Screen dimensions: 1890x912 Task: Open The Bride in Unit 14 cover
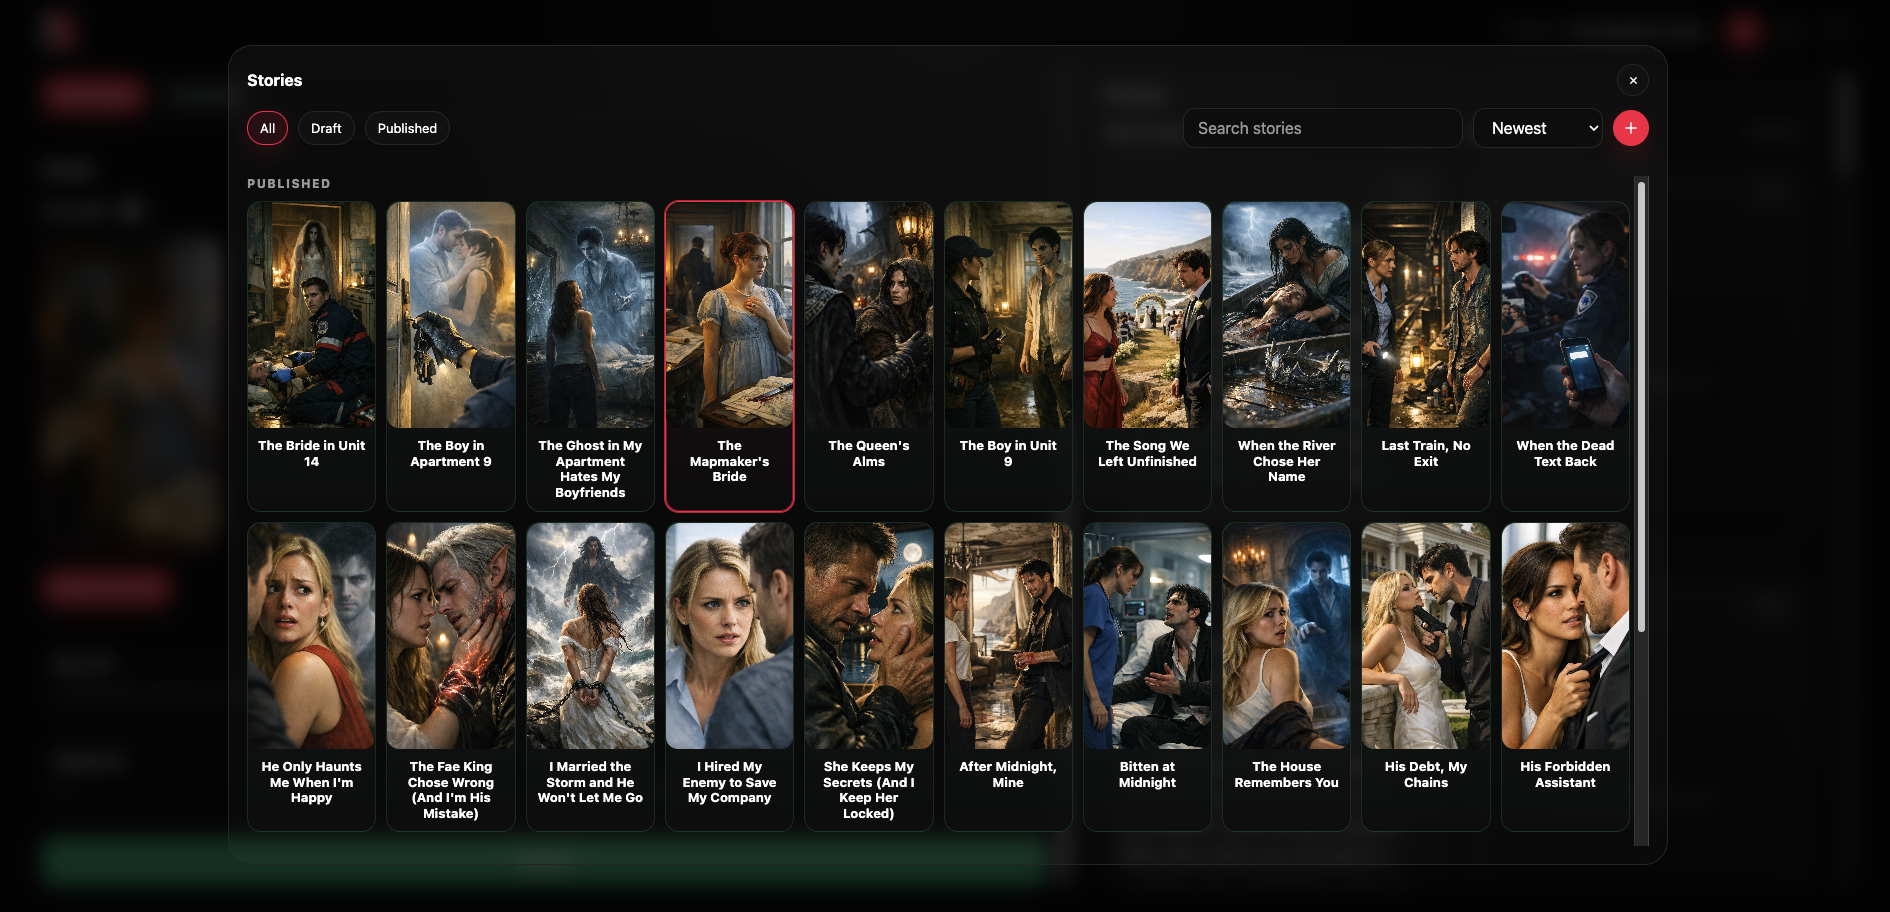click(x=312, y=315)
